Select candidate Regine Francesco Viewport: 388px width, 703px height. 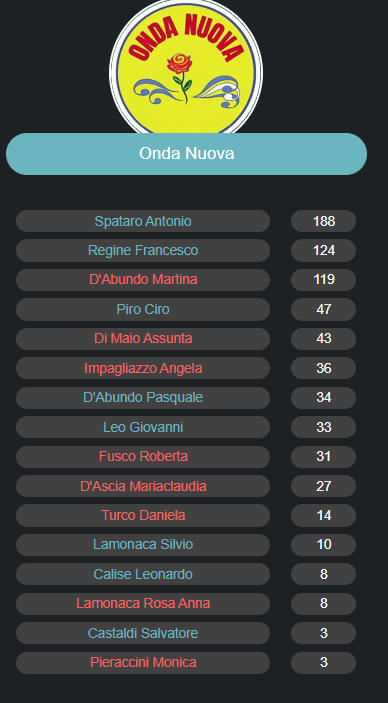(143, 250)
